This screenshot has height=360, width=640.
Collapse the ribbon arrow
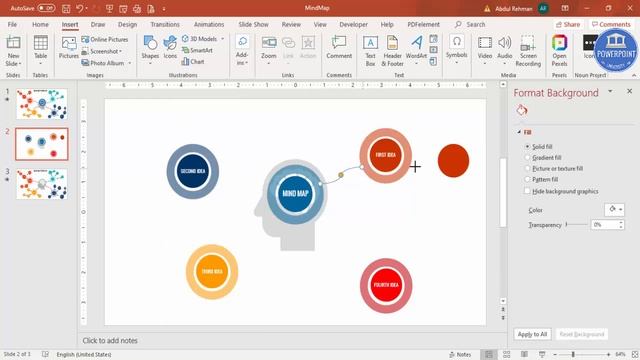(x=634, y=75)
